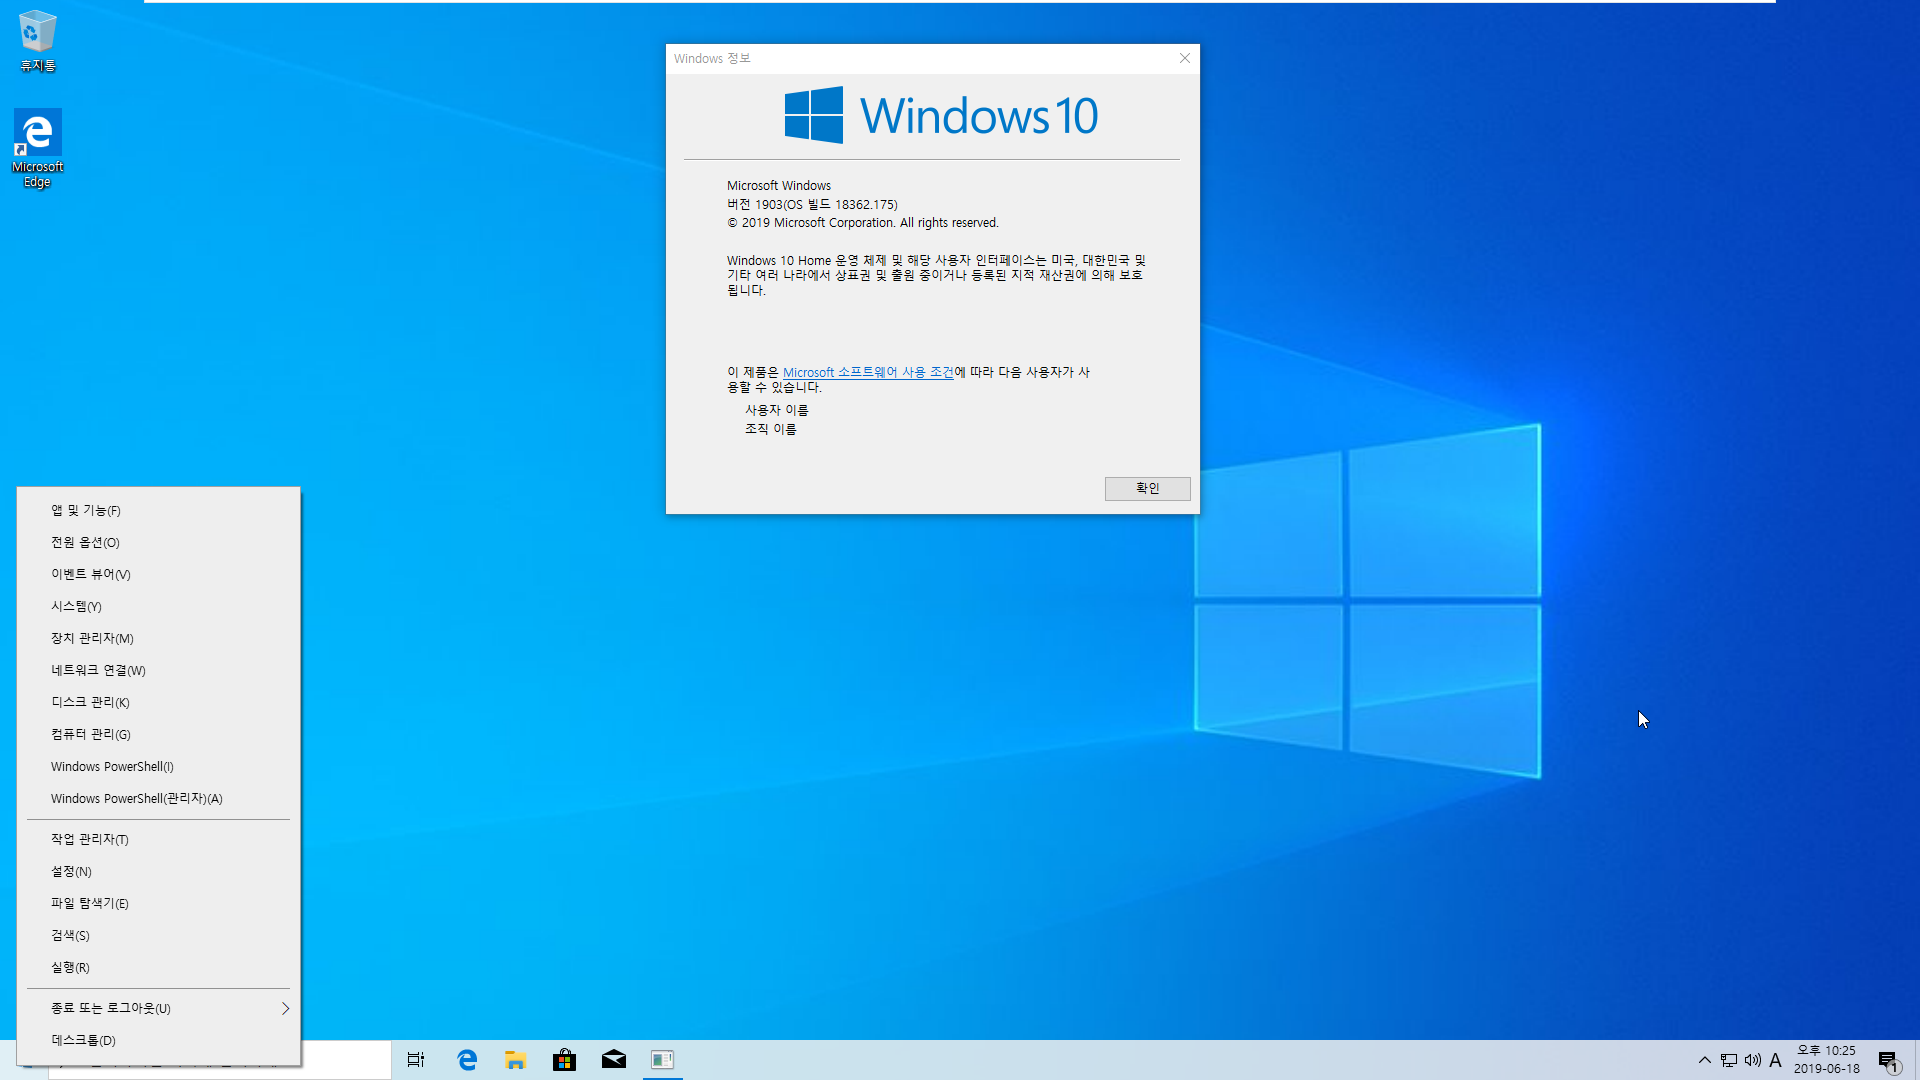Screen dimensions: 1920x1080
Task: Select 검색(S) in the context menu
Action: [158, 935]
